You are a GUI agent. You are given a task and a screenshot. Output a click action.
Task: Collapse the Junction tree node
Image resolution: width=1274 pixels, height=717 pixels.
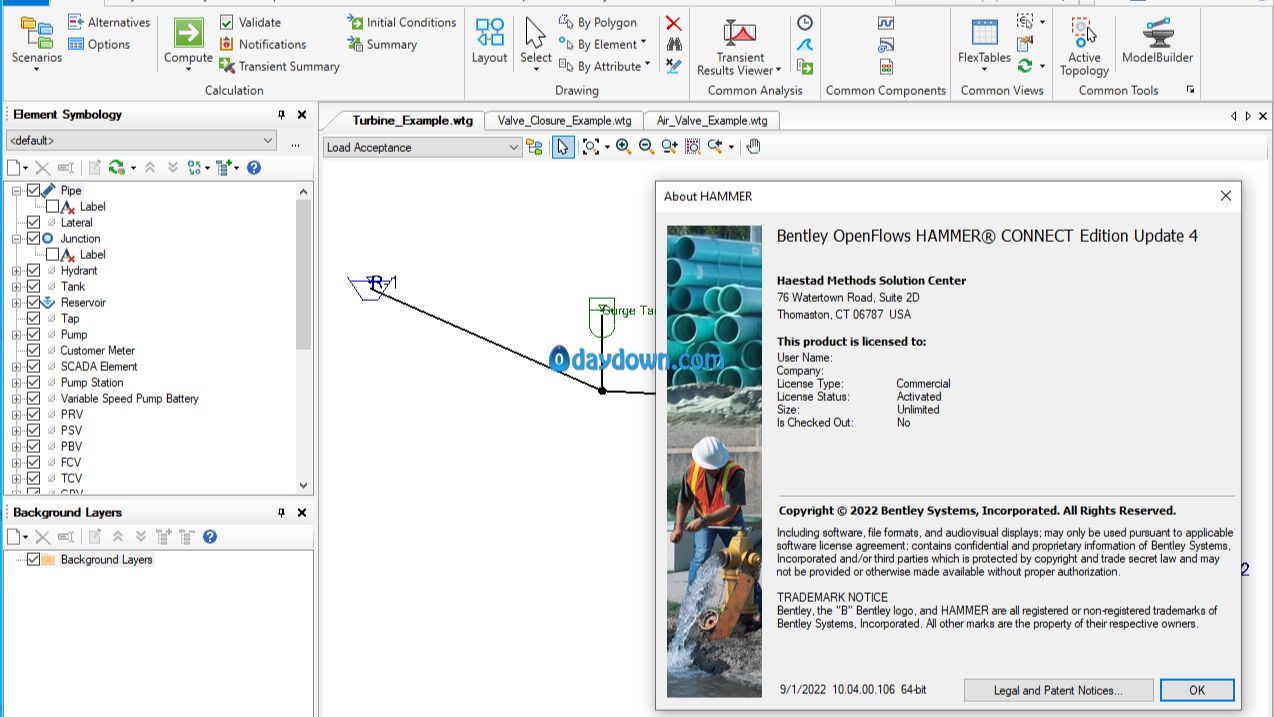click(16, 238)
